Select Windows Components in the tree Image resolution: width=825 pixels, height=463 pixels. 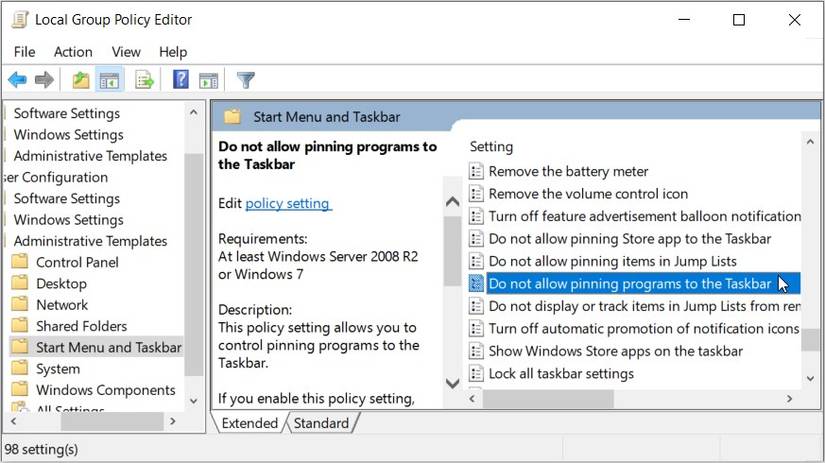coord(105,390)
